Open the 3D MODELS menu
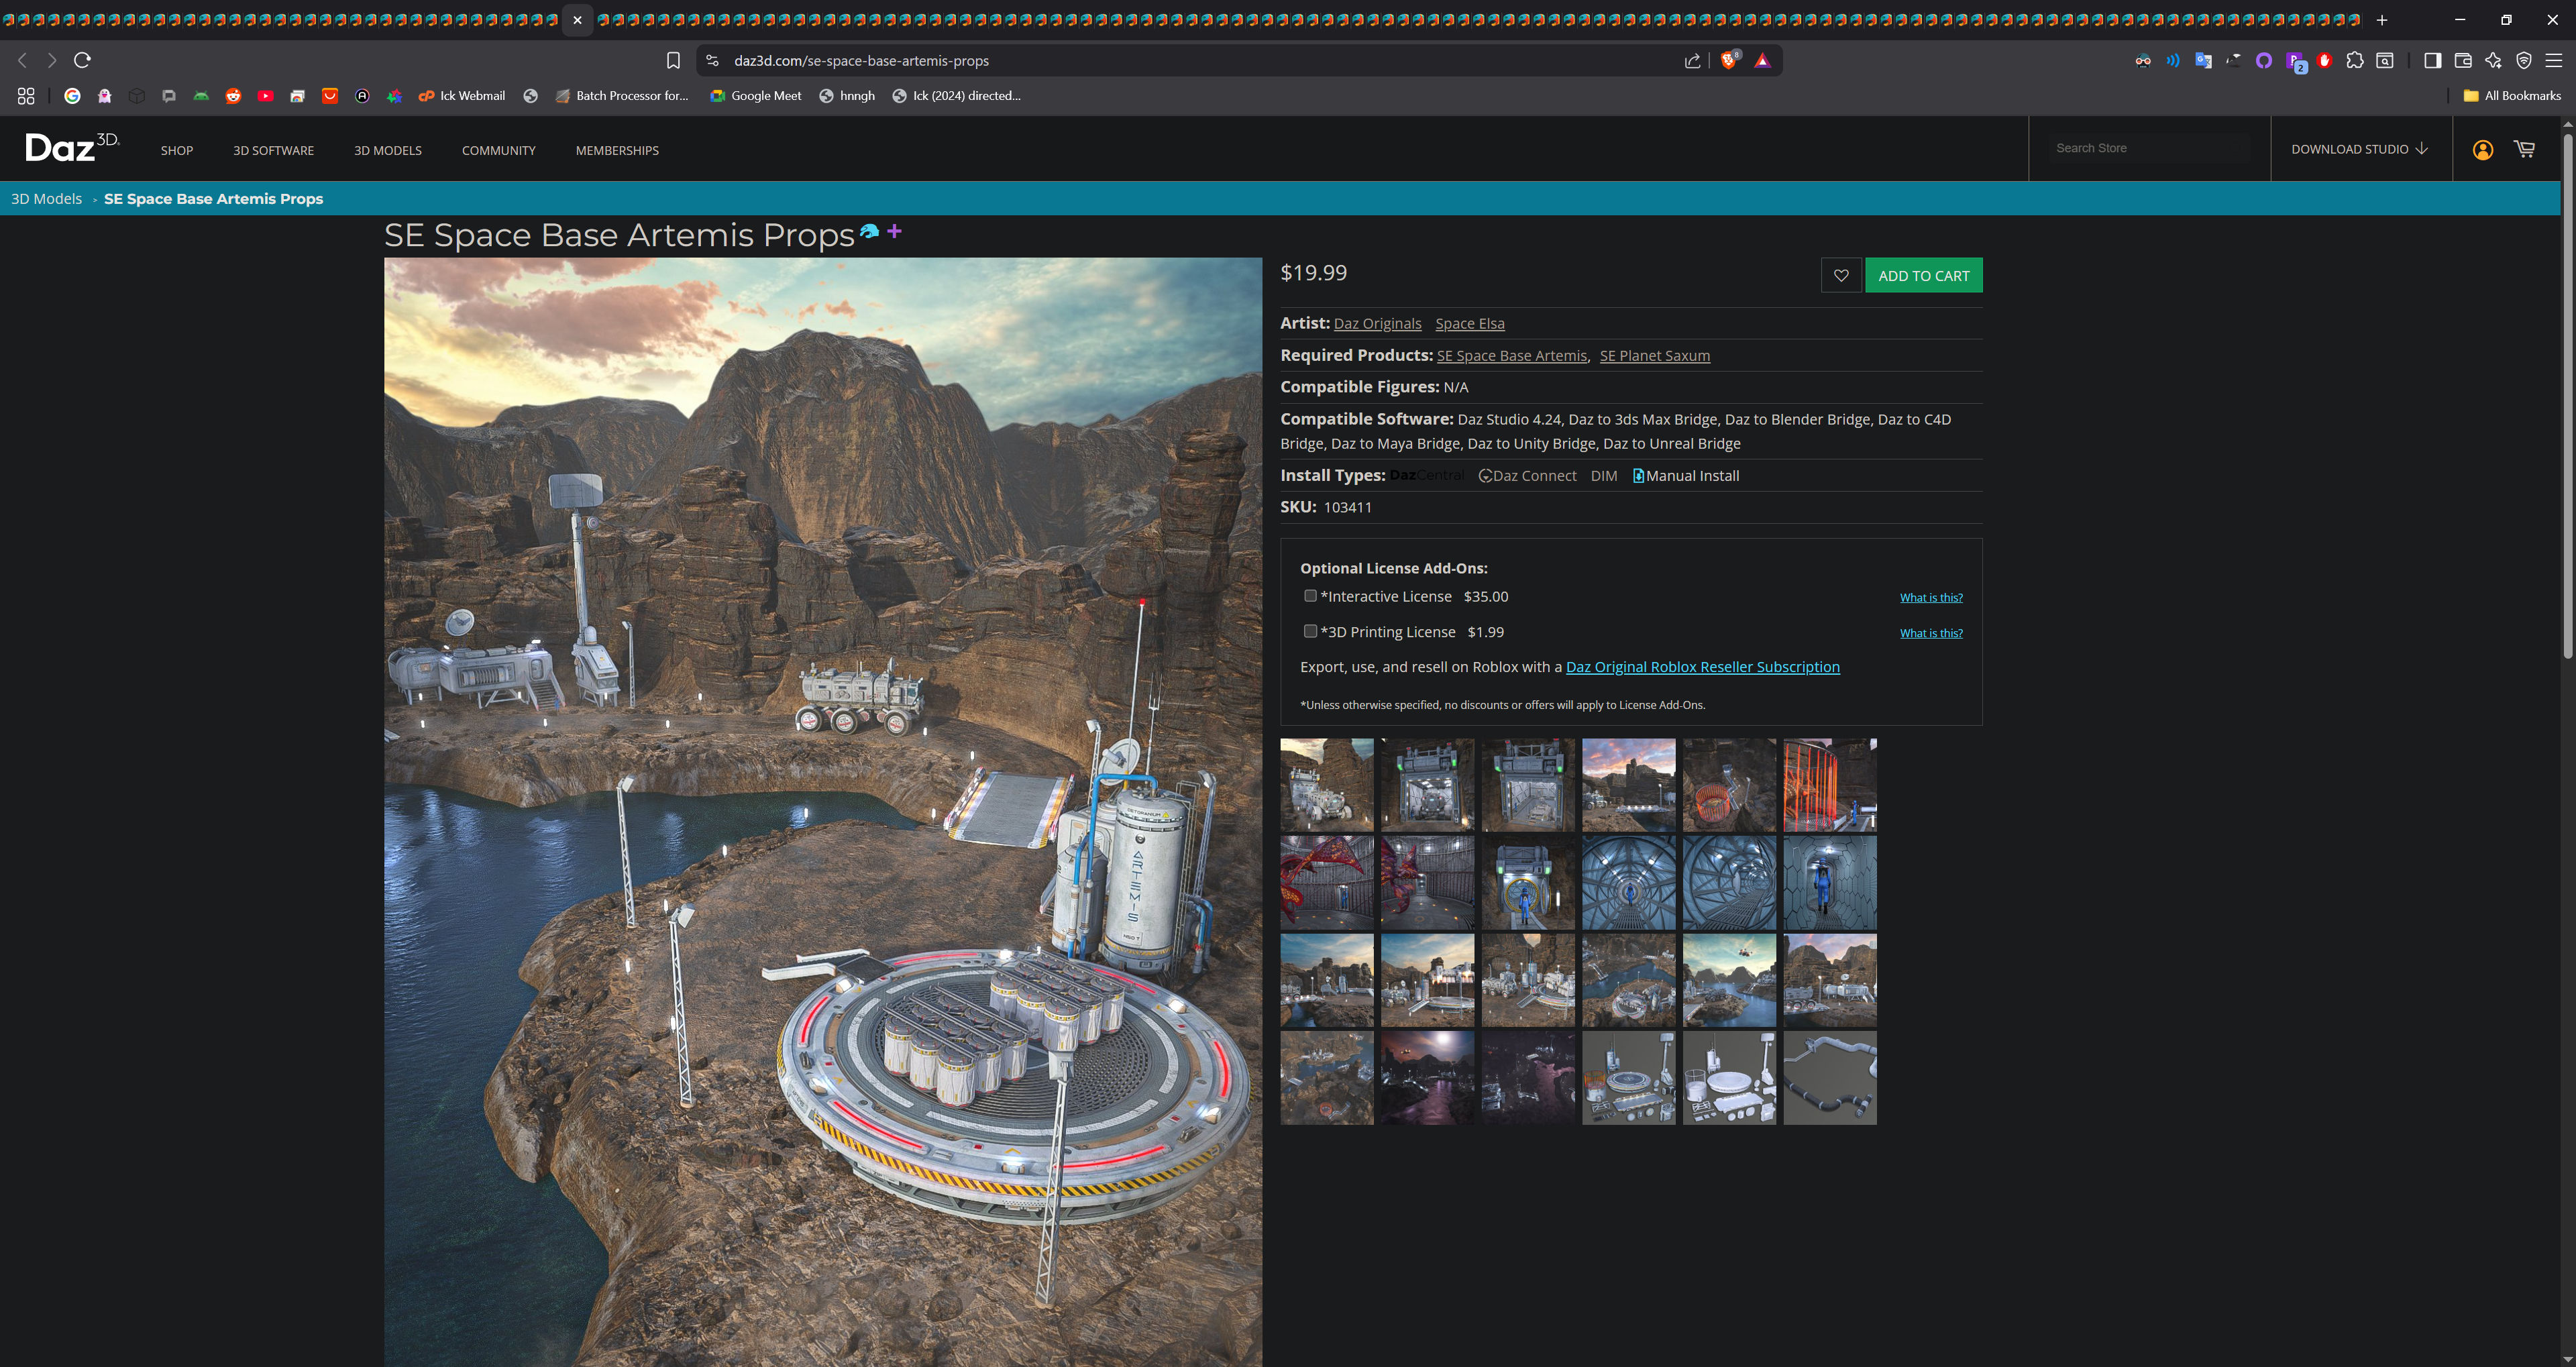Viewport: 2576px width, 1367px height. tap(388, 151)
